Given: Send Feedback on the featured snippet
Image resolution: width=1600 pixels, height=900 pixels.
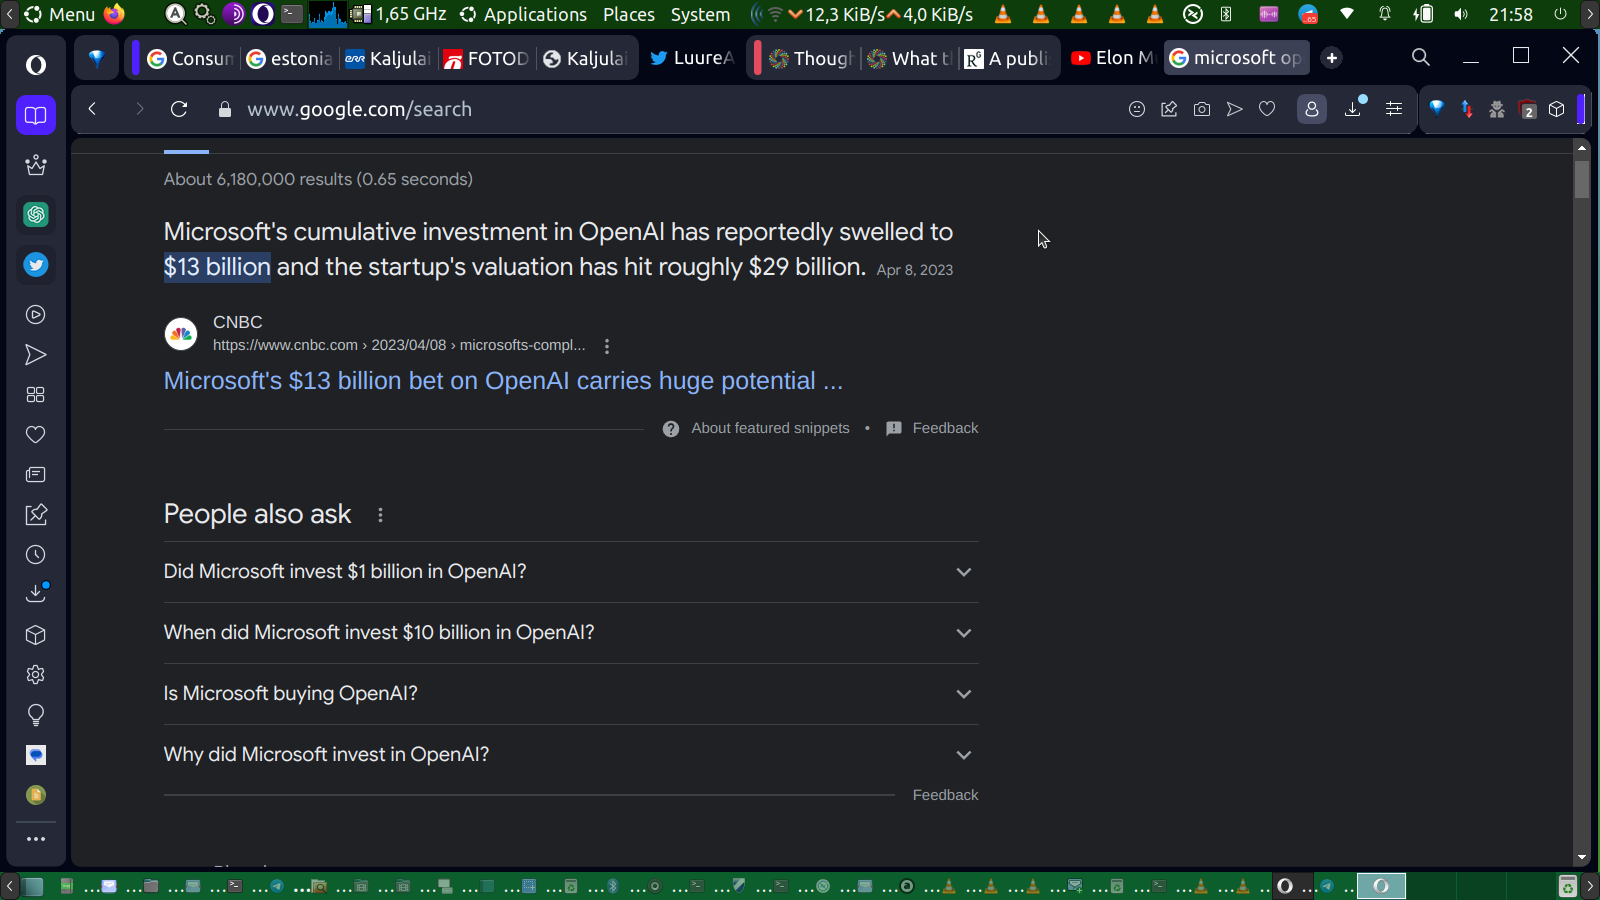Looking at the screenshot, I should click(932, 428).
